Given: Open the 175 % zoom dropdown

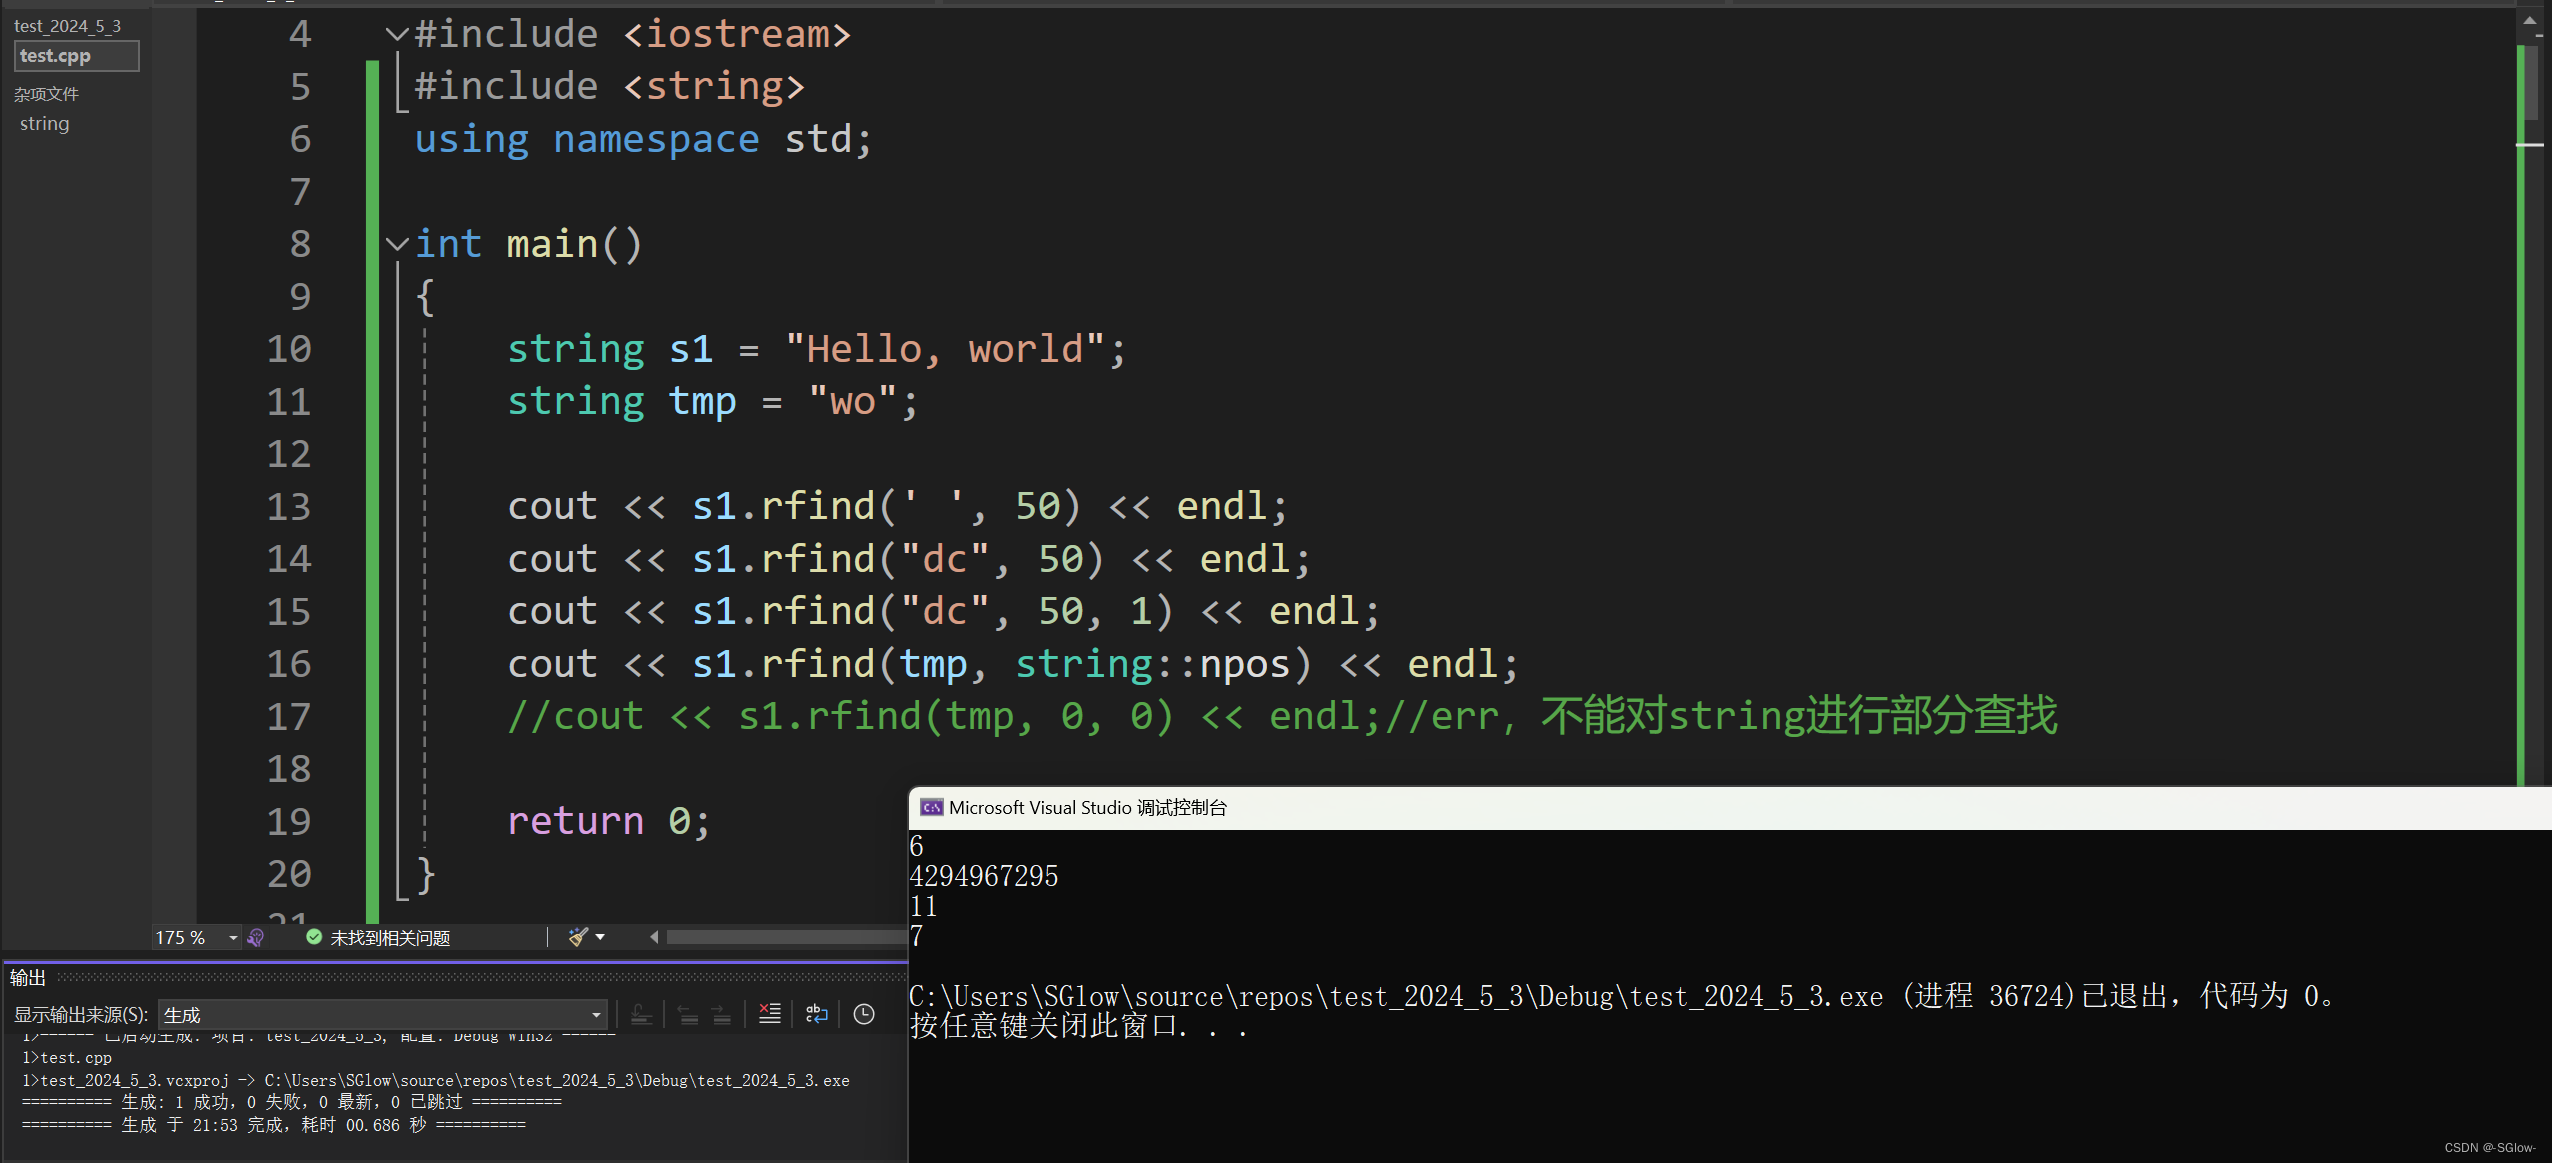Looking at the screenshot, I should 232,937.
